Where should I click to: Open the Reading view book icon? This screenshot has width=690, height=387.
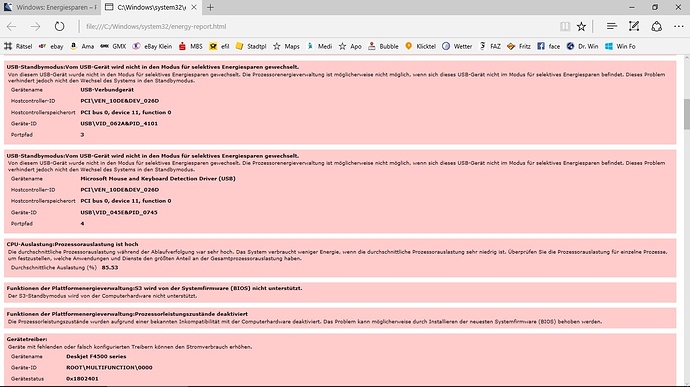pyautogui.click(x=565, y=26)
